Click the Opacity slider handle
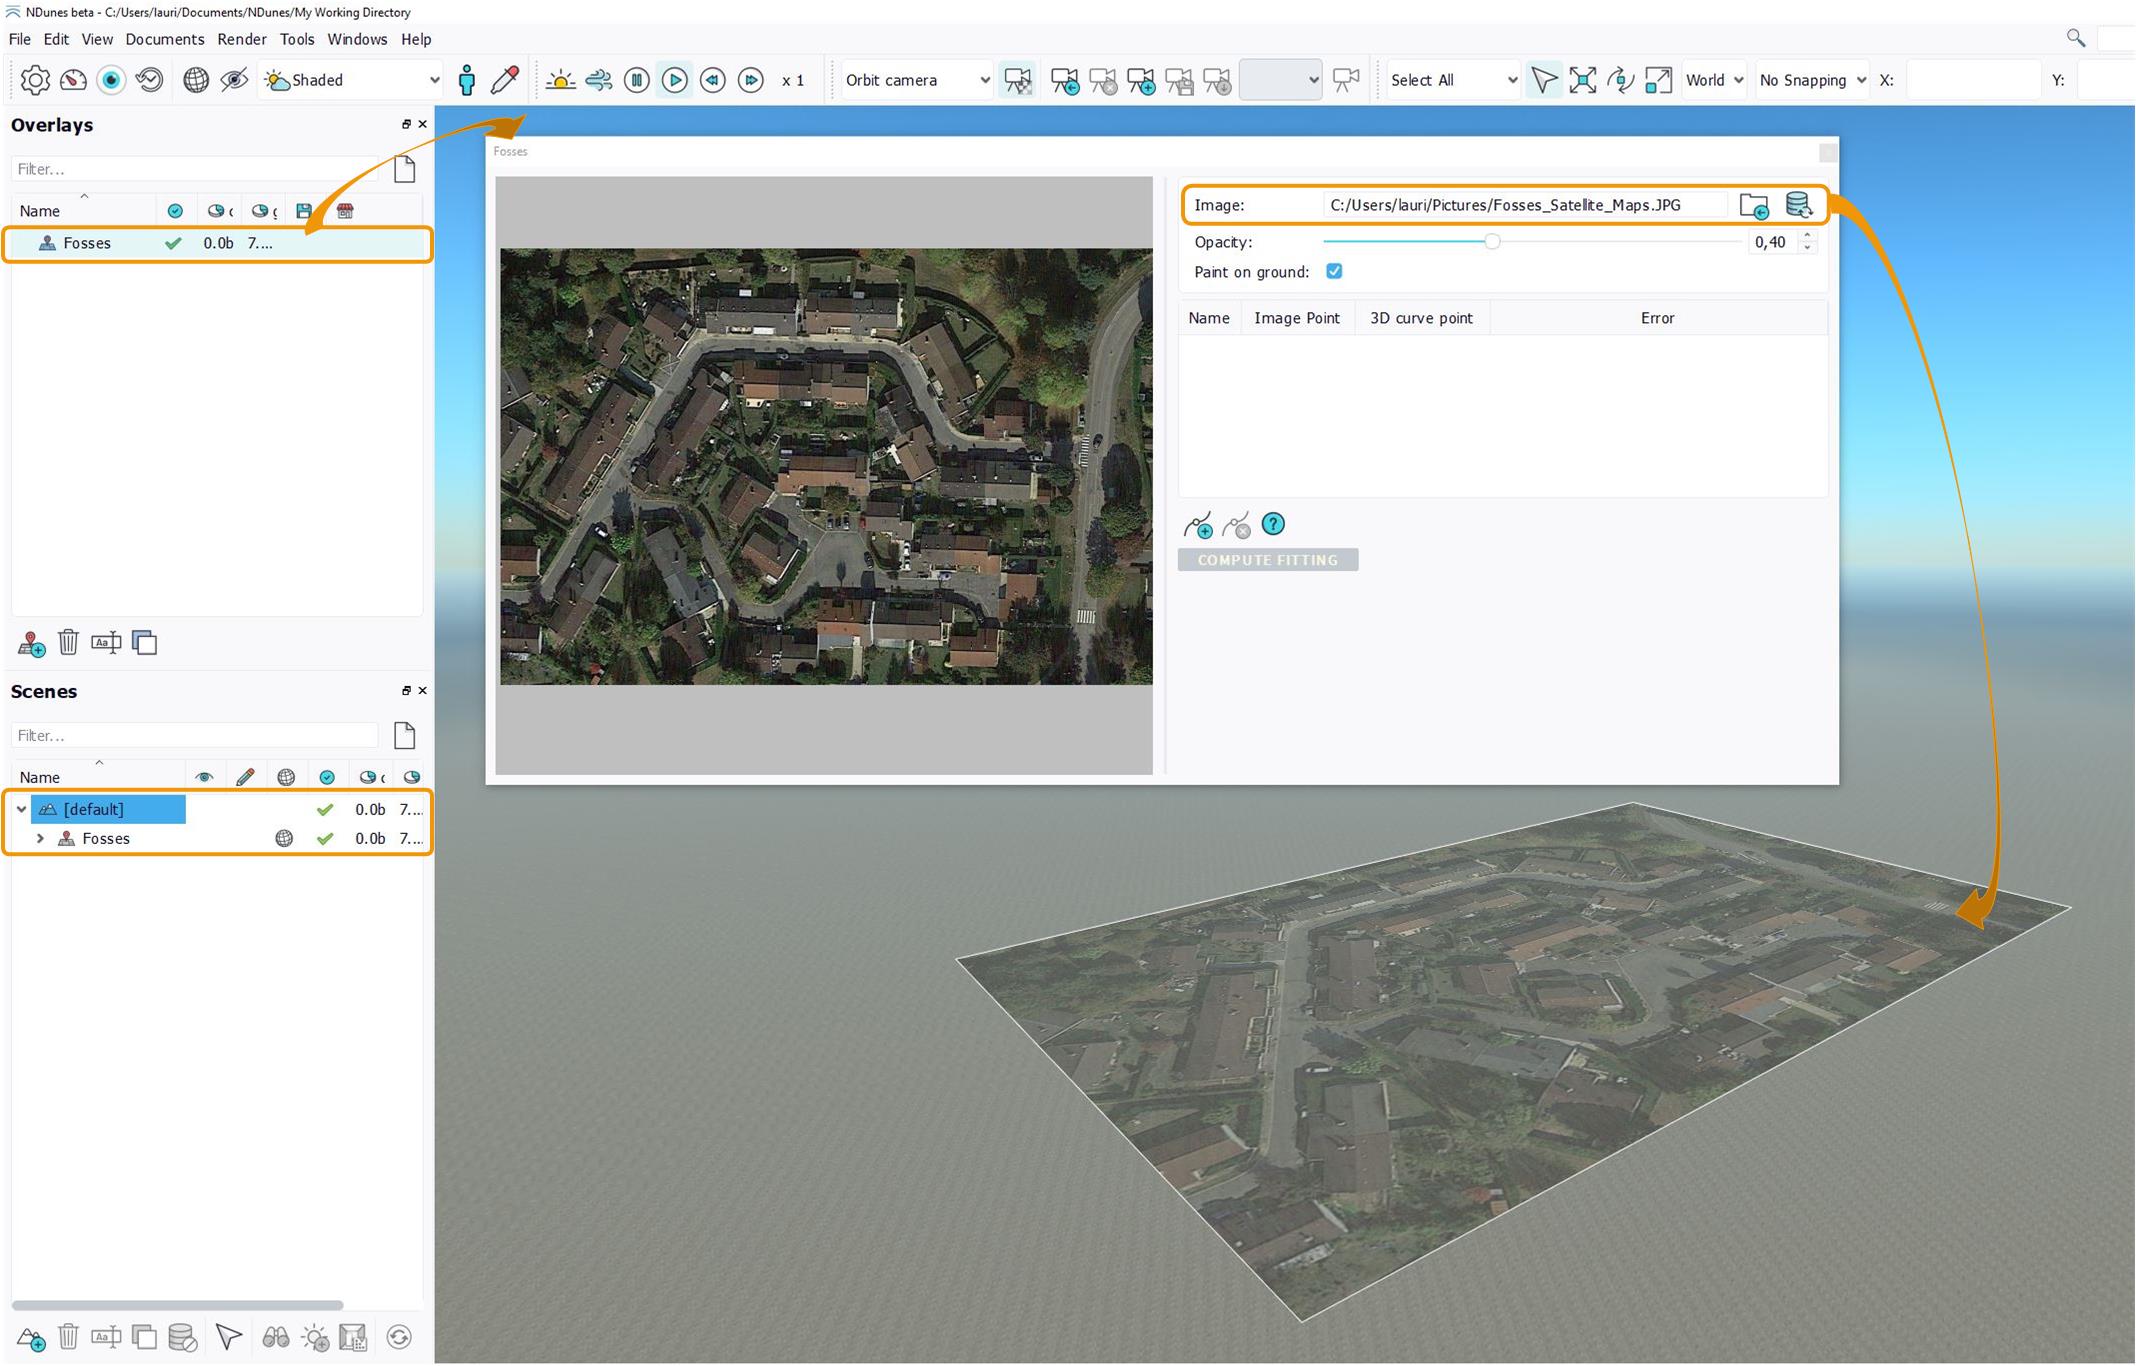 pyautogui.click(x=1491, y=242)
